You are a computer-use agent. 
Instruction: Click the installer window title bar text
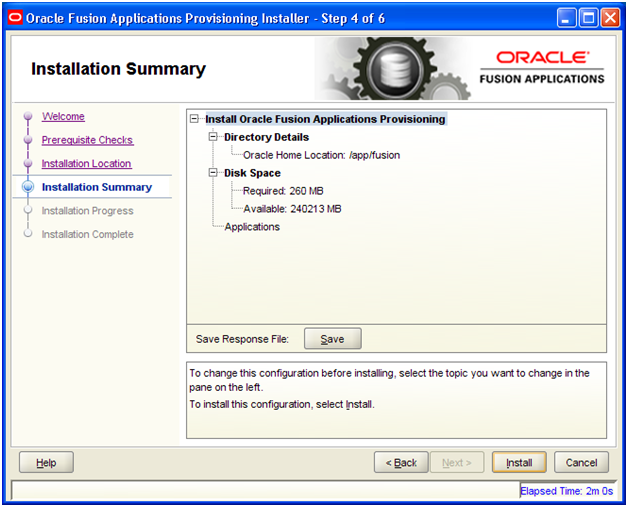click(205, 18)
